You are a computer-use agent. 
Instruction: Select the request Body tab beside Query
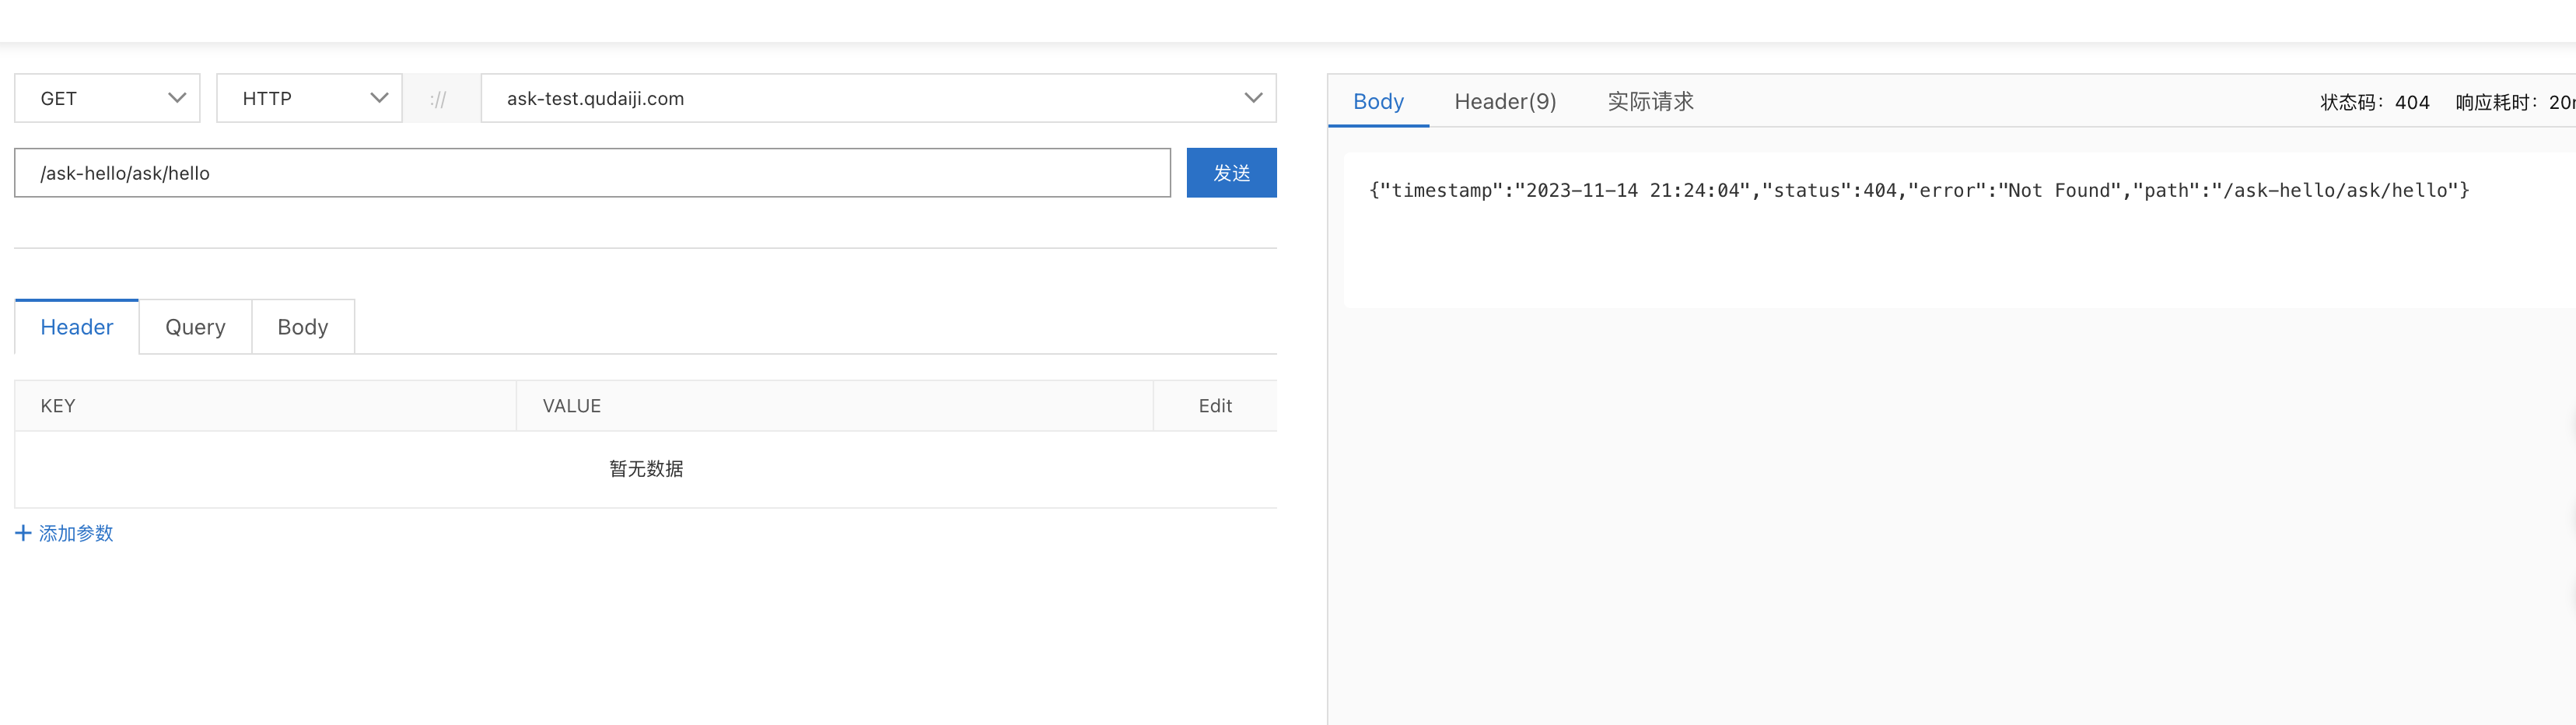point(303,327)
